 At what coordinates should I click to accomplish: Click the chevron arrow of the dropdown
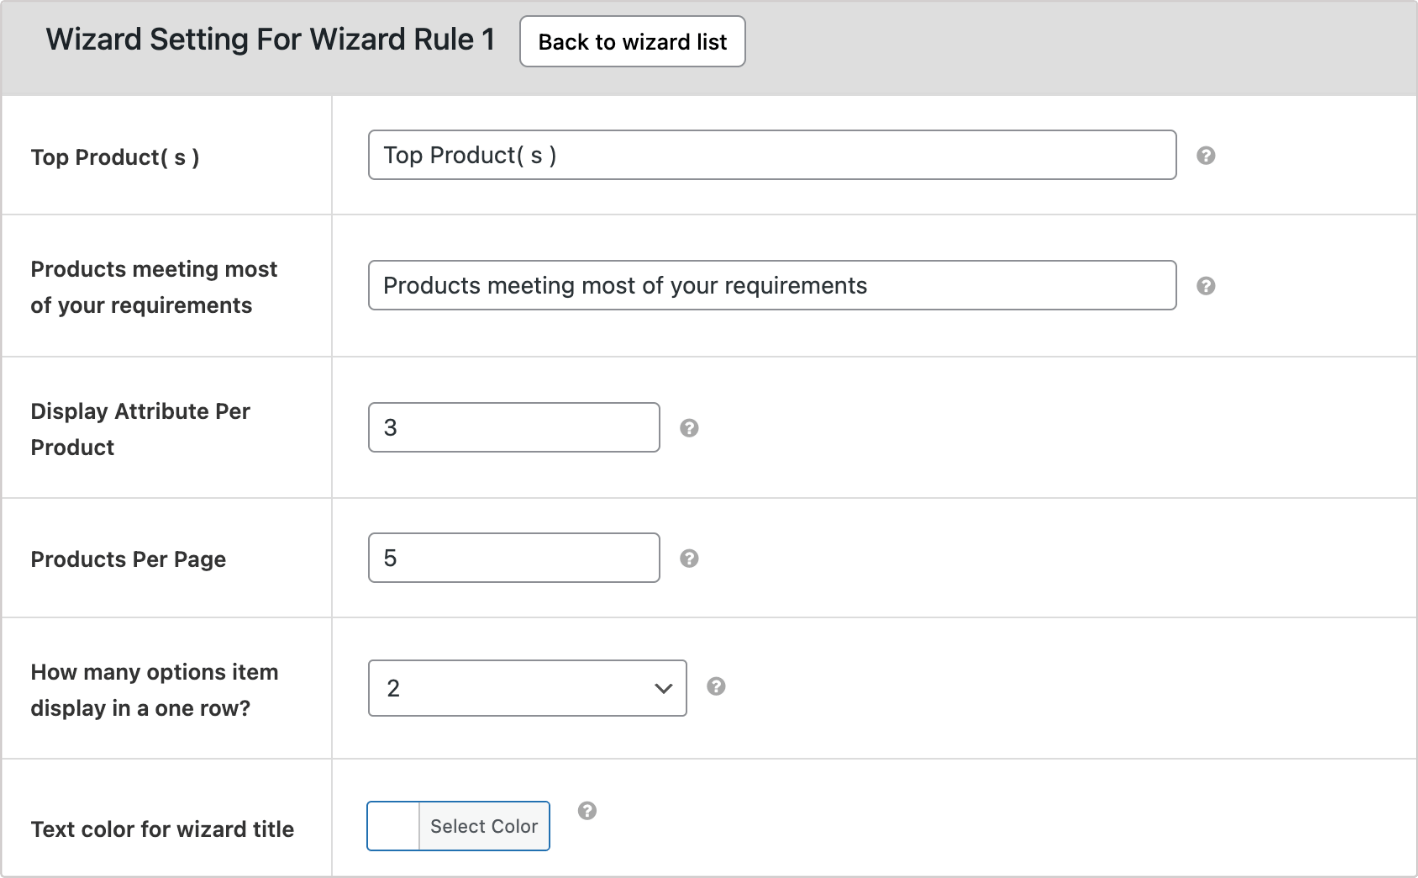point(663,687)
